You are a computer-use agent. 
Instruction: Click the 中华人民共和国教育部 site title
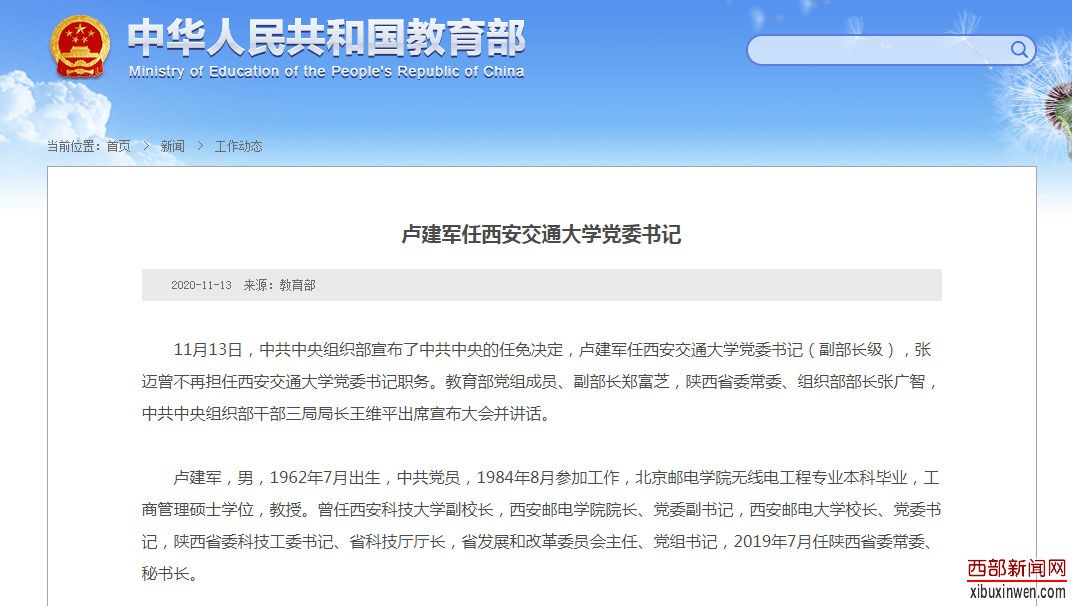(326, 38)
